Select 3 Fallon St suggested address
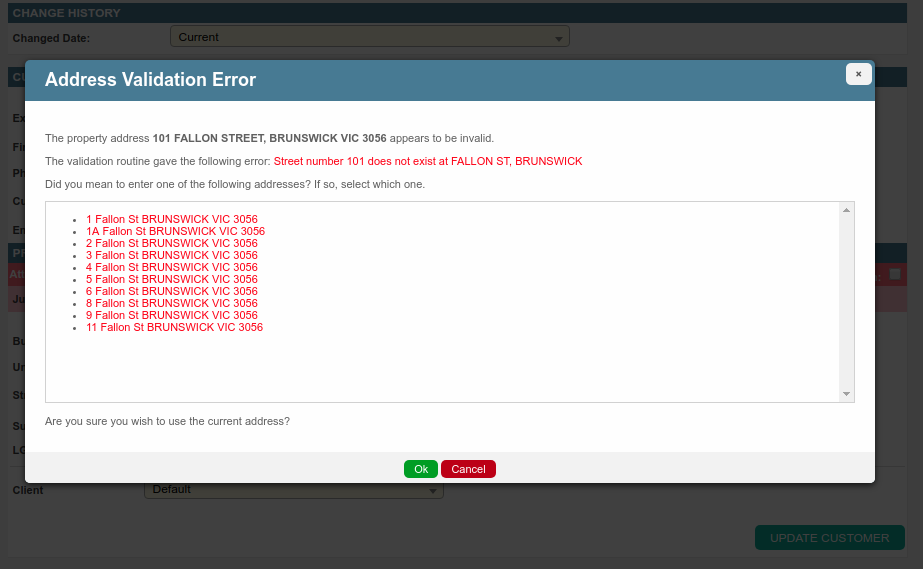Image resolution: width=923 pixels, height=569 pixels. pos(171,255)
